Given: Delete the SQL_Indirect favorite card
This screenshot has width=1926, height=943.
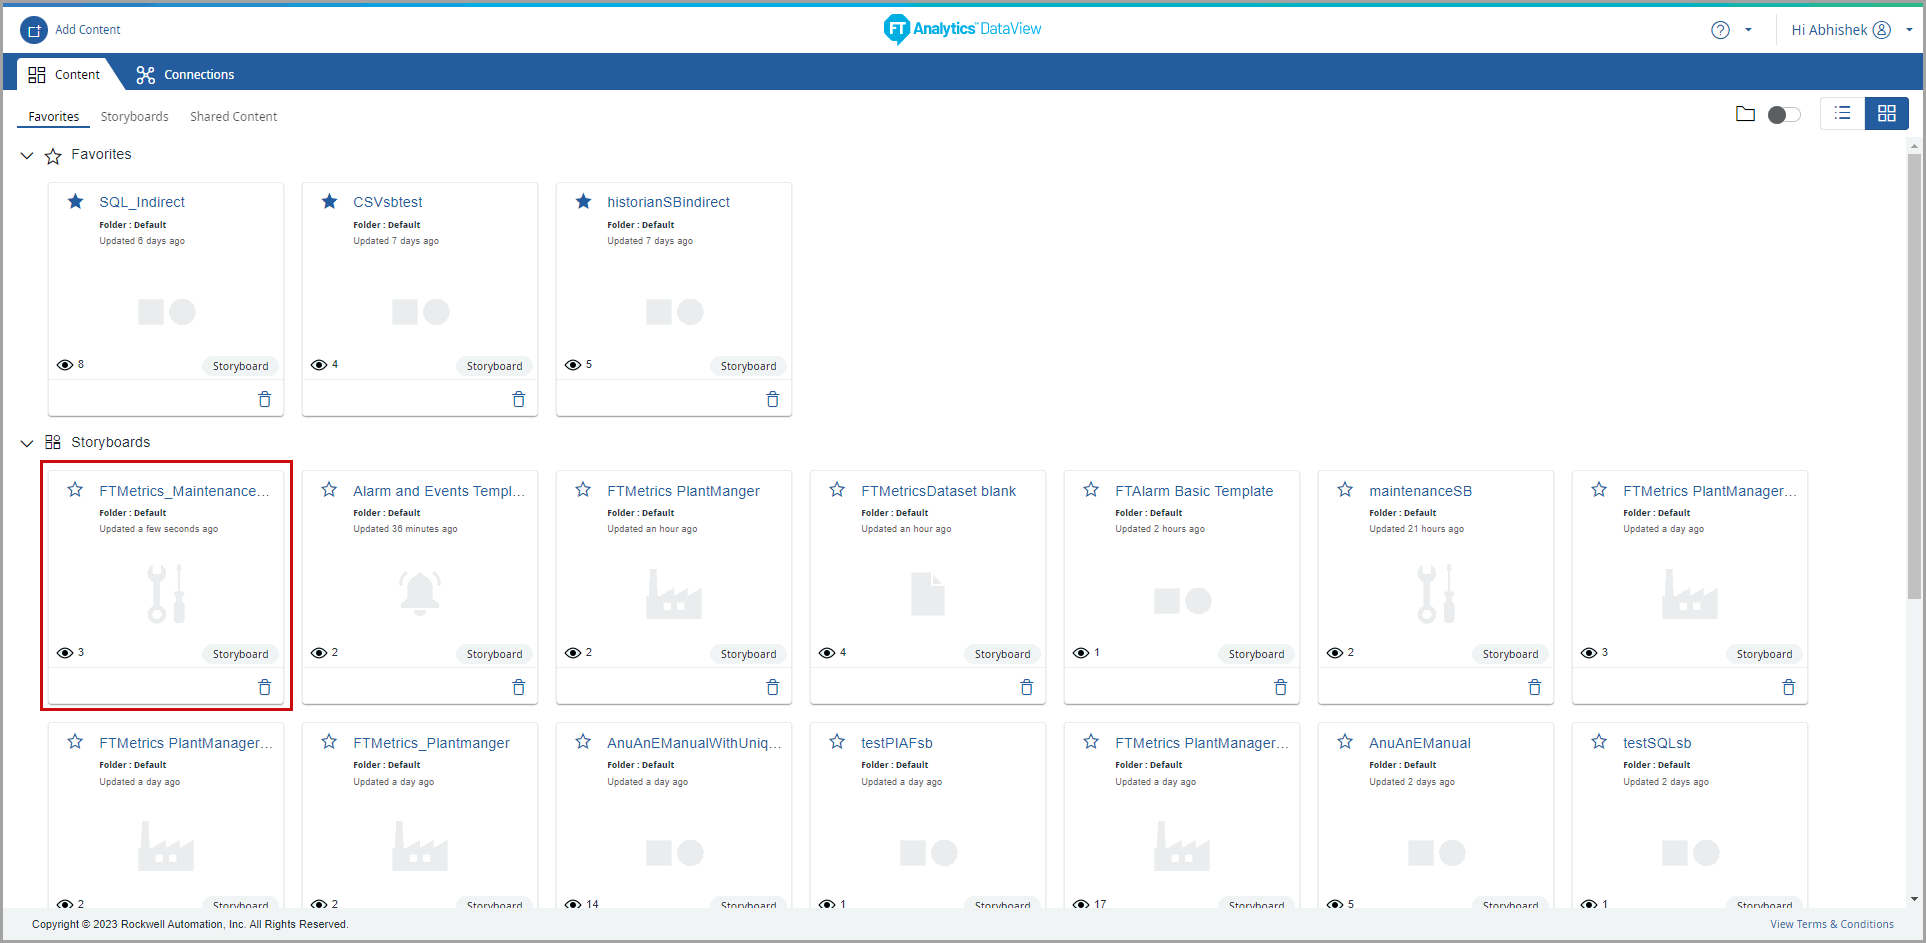Looking at the screenshot, I should click(x=265, y=399).
